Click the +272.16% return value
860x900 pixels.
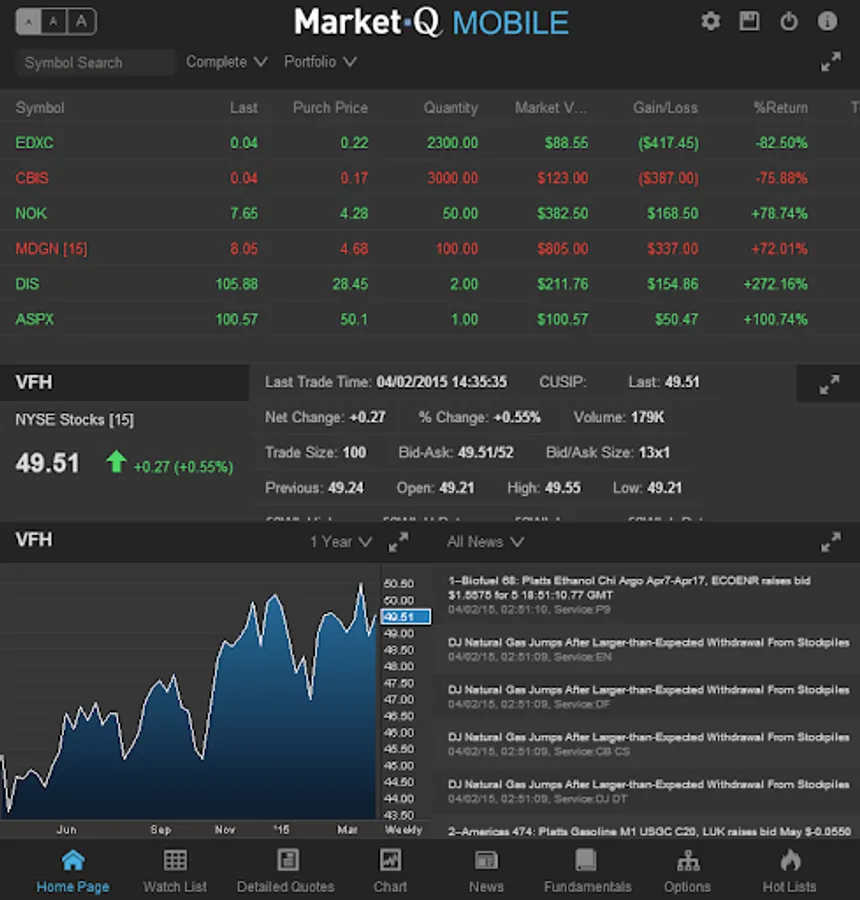click(776, 284)
